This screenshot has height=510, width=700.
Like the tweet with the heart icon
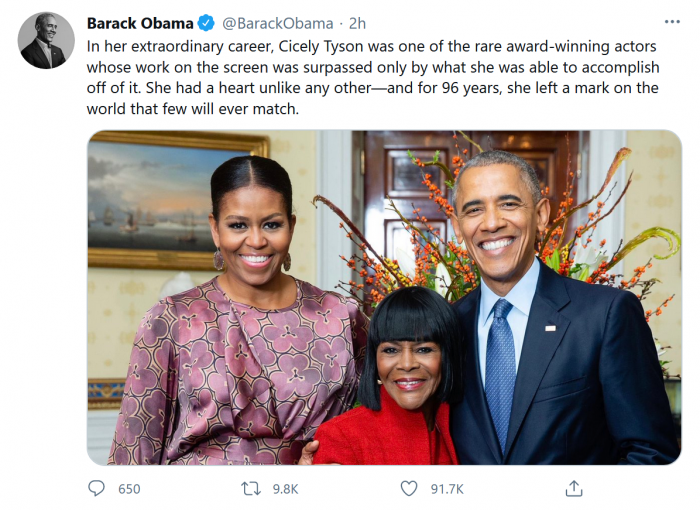click(409, 488)
